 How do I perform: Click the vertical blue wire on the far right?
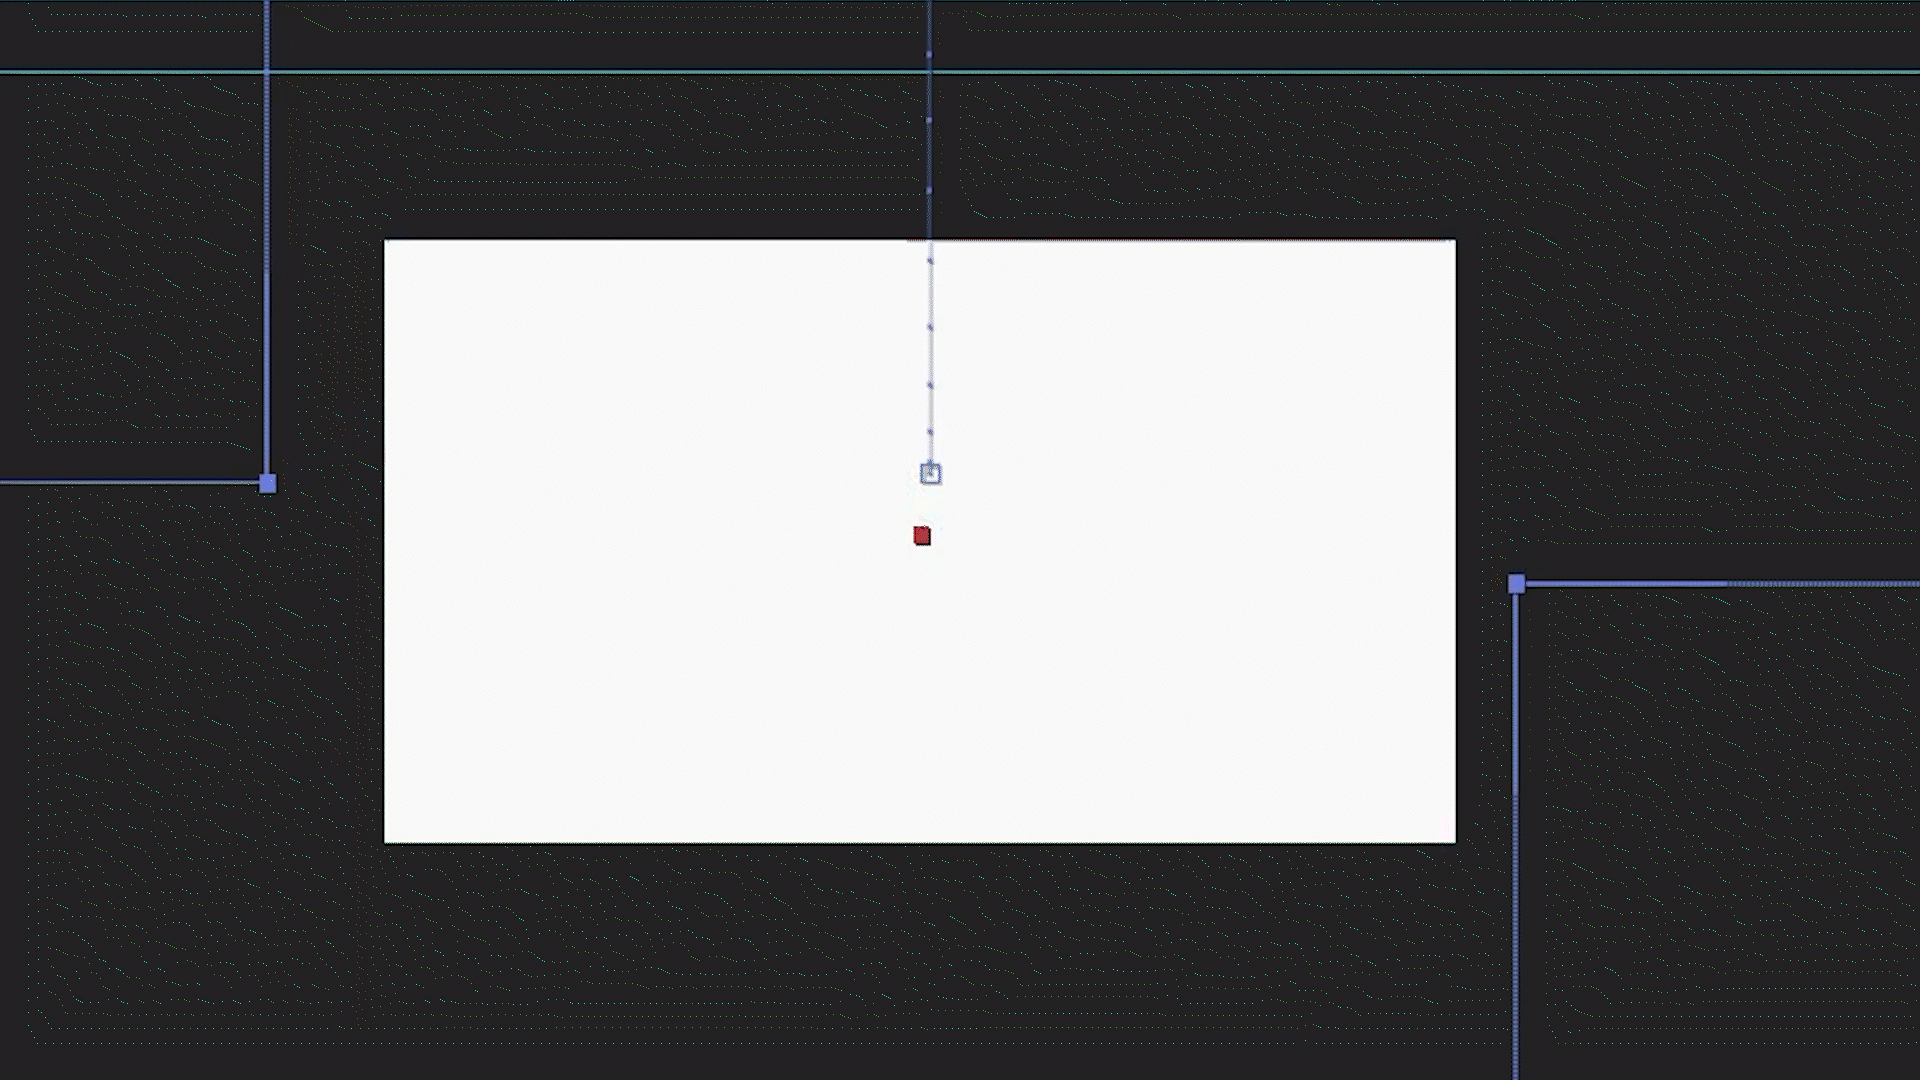tap(1516, 850)
